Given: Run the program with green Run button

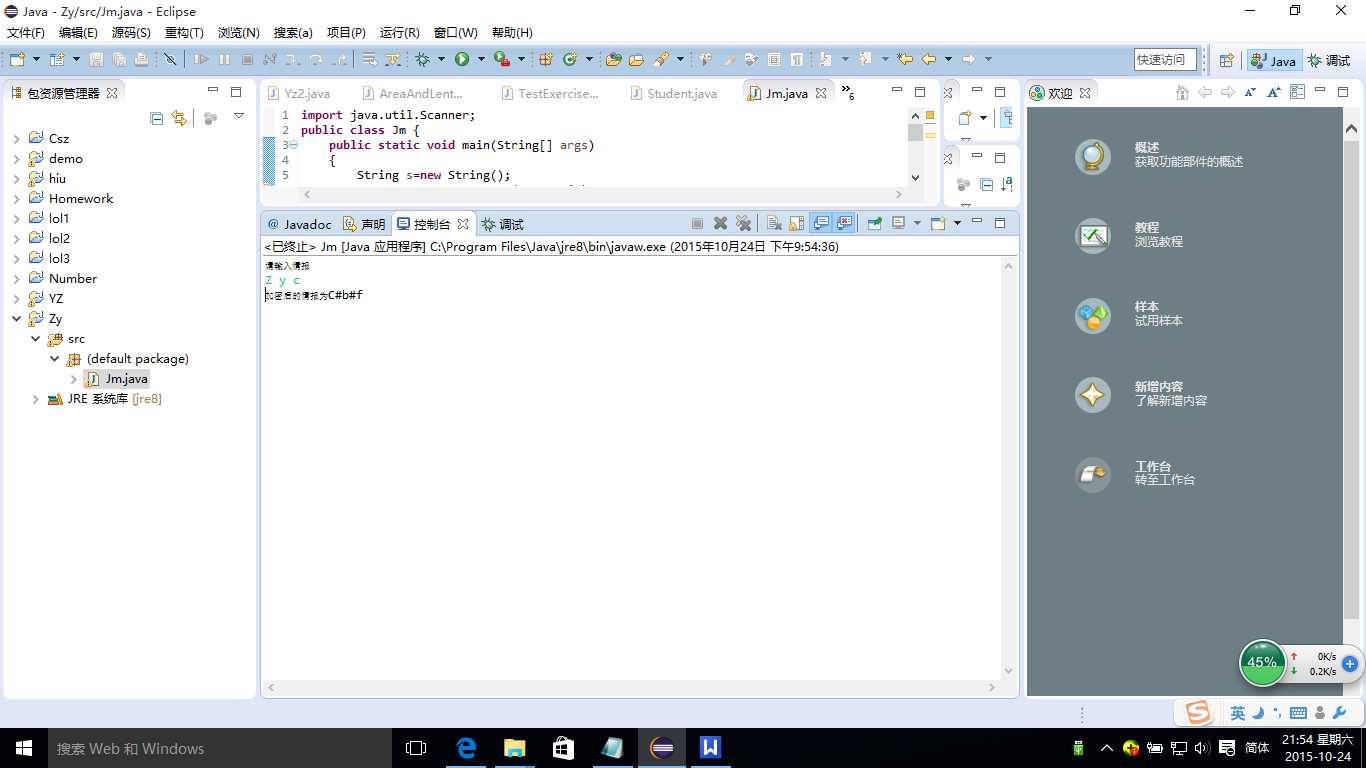Looking at the screenshot, I should 462,60.
